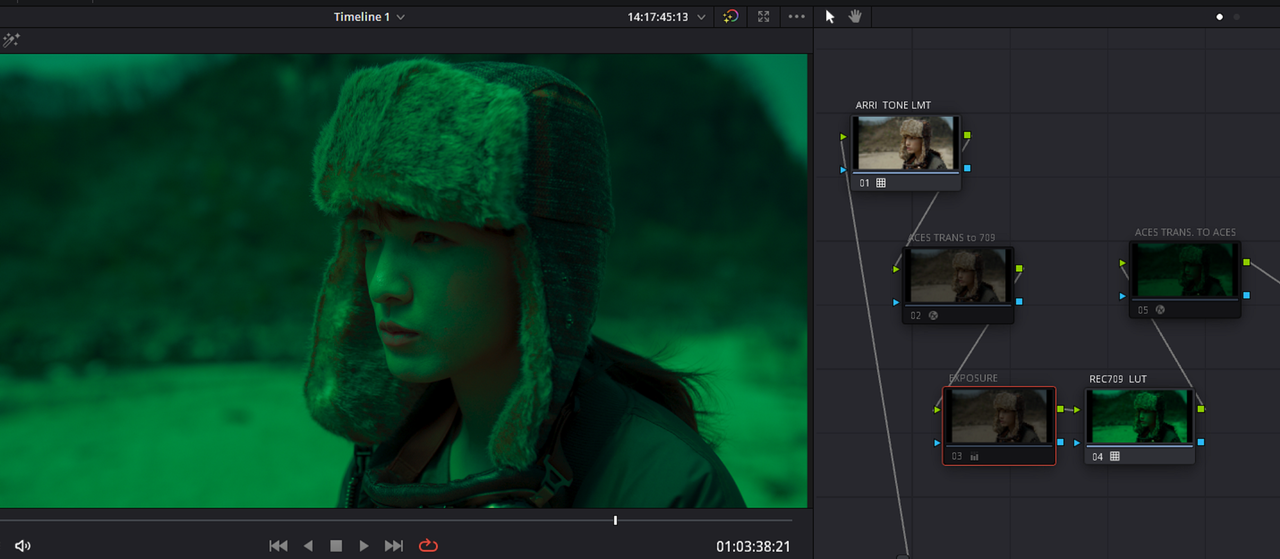Screen dimensions: 1280x559
Task: Click node 05 green RGB output
Action: [1246, 262]
